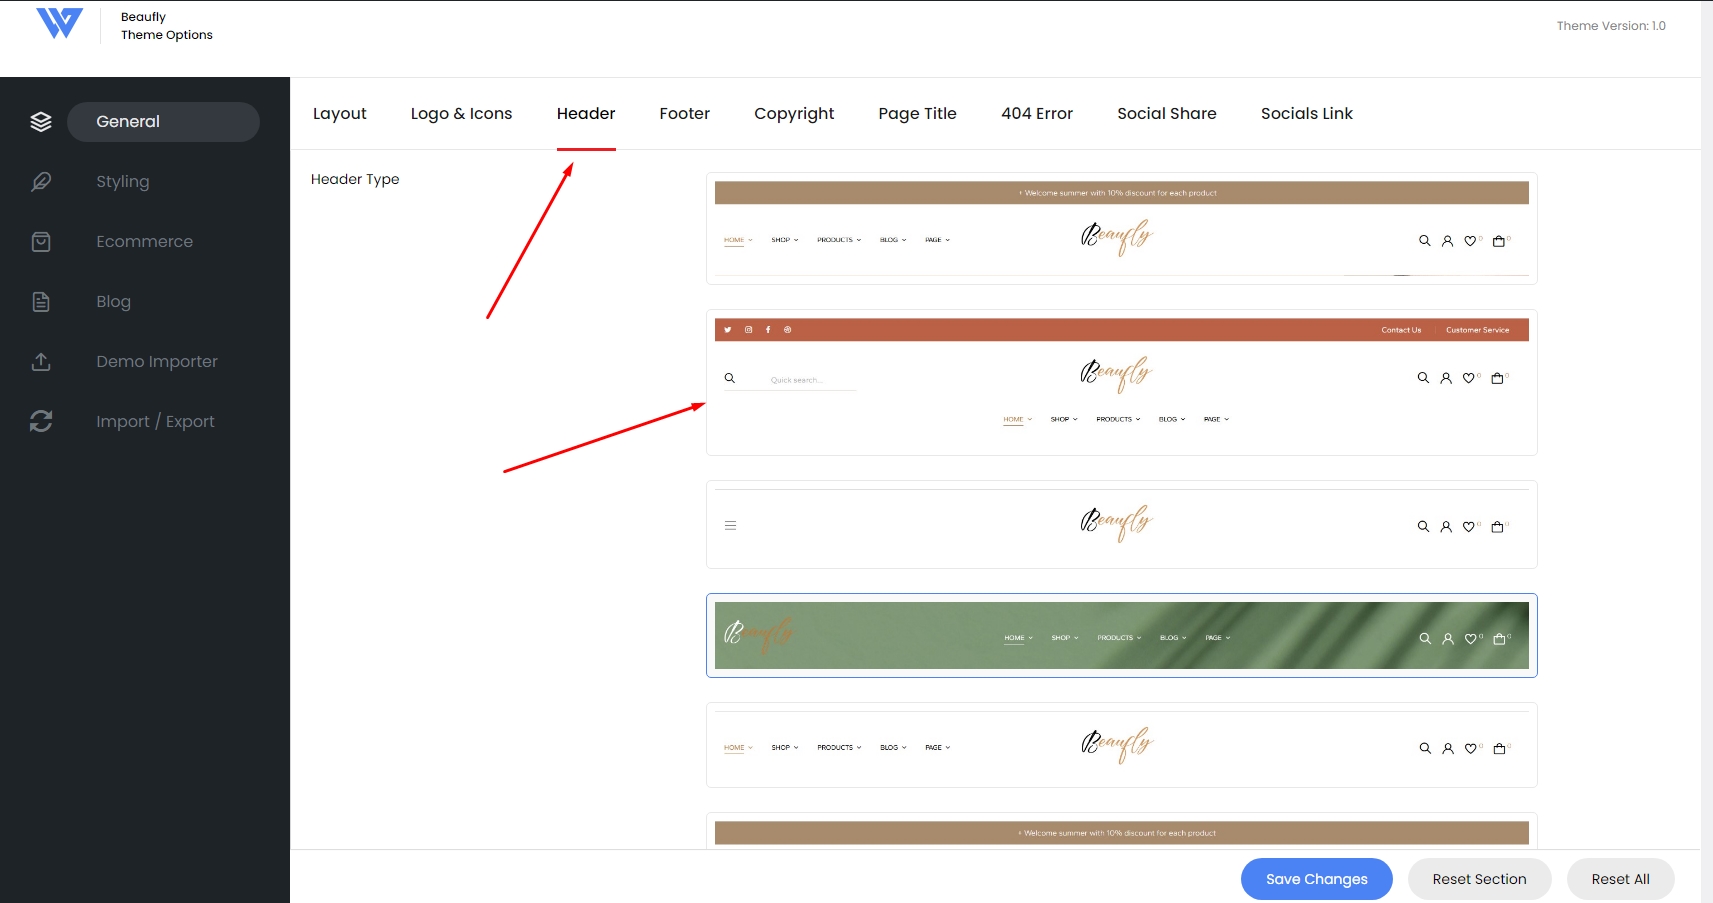Choose header layout with red social bar
This screenshot has width=1713, height=903.
1121,383
